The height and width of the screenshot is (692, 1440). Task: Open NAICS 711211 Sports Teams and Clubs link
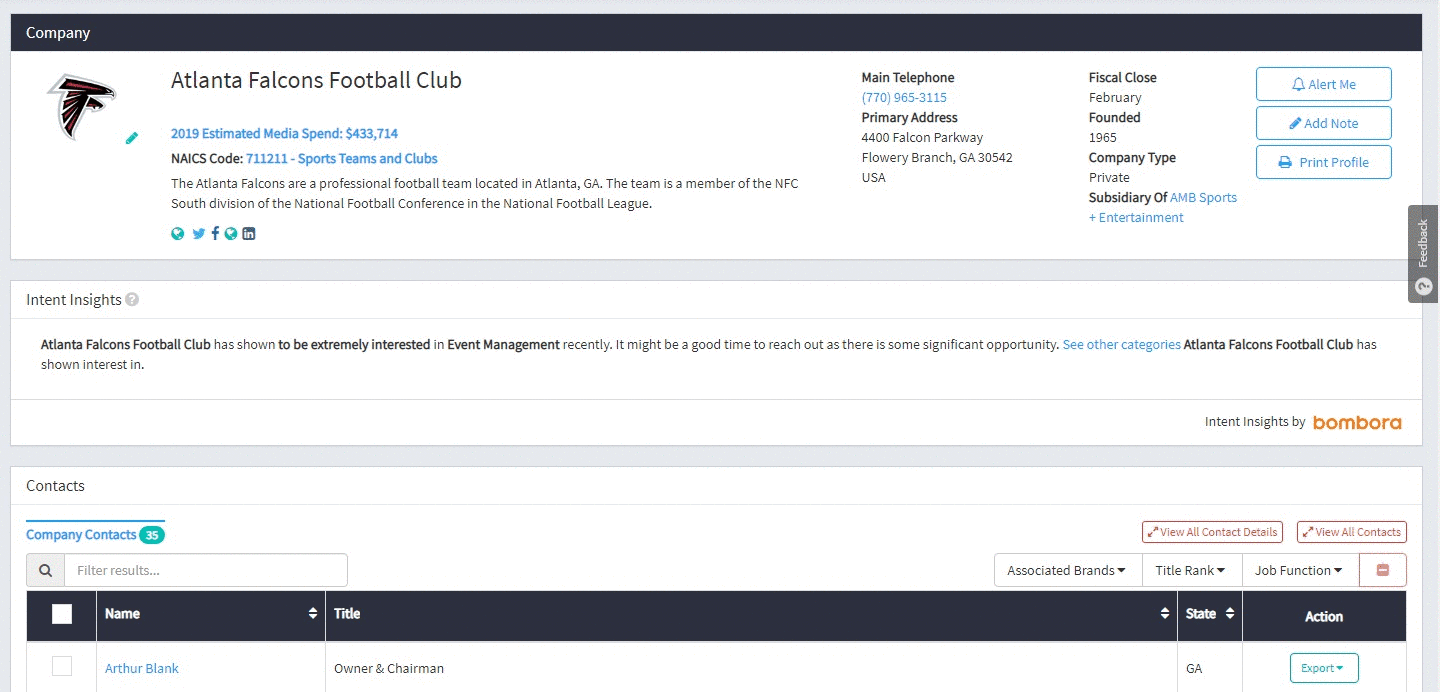341,158
